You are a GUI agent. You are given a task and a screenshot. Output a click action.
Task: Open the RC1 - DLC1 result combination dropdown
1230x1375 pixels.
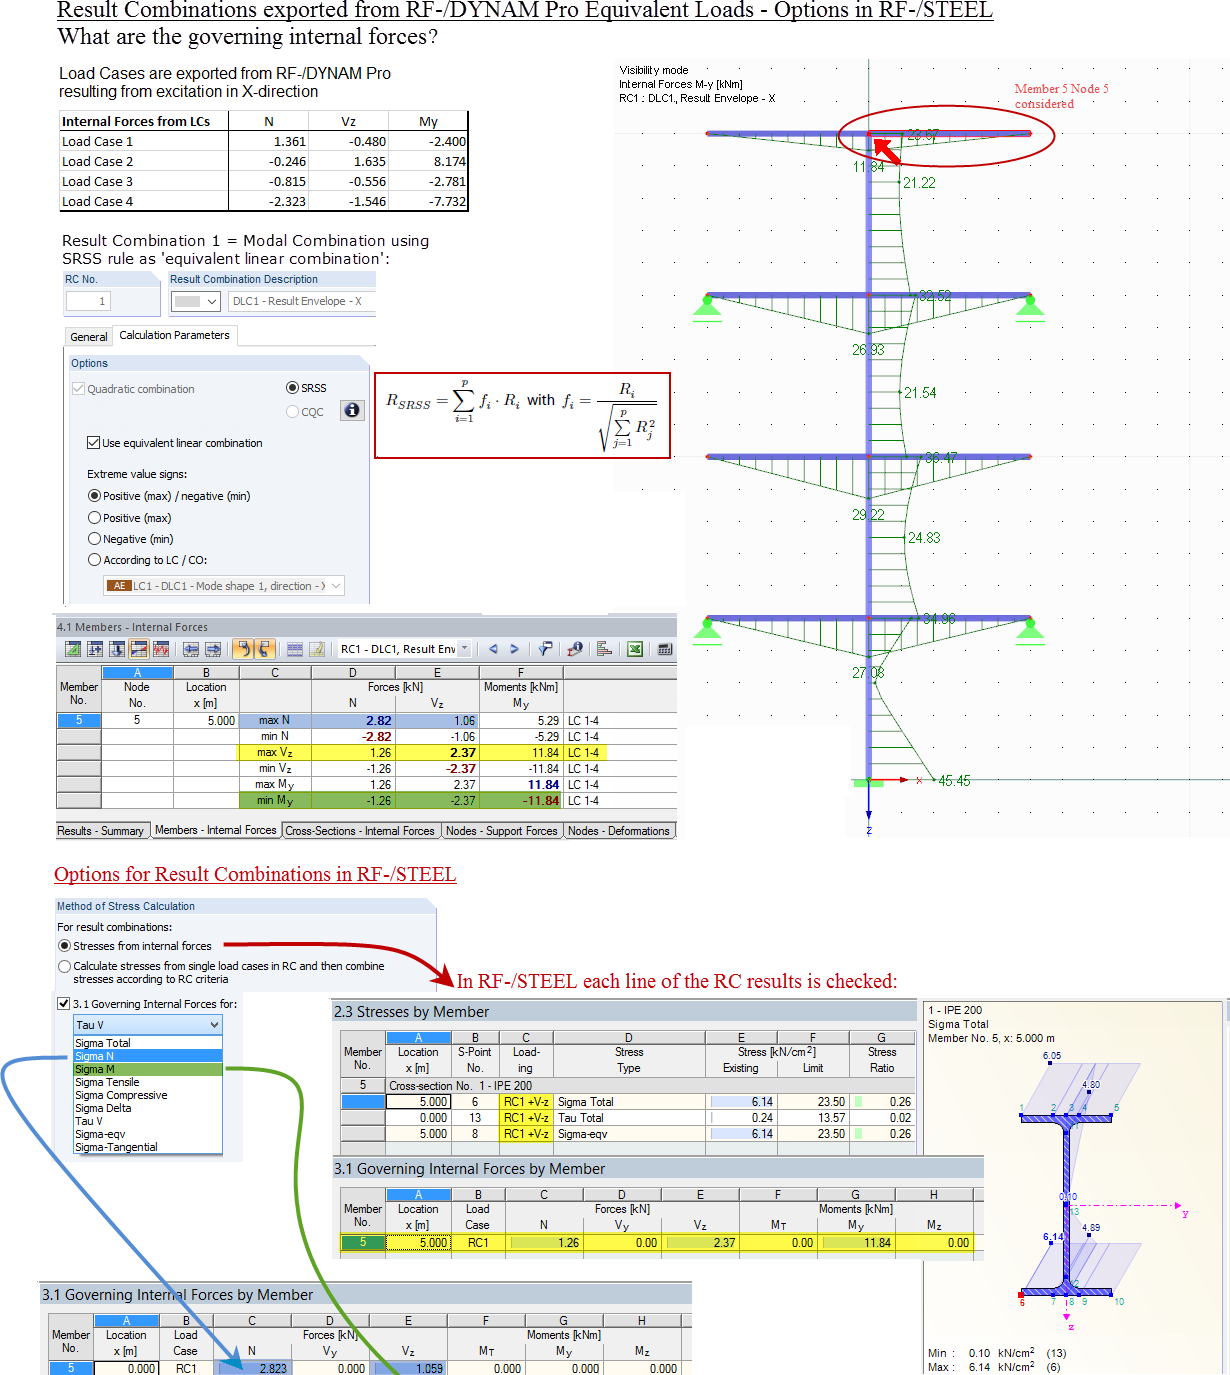tap(463, 649)
